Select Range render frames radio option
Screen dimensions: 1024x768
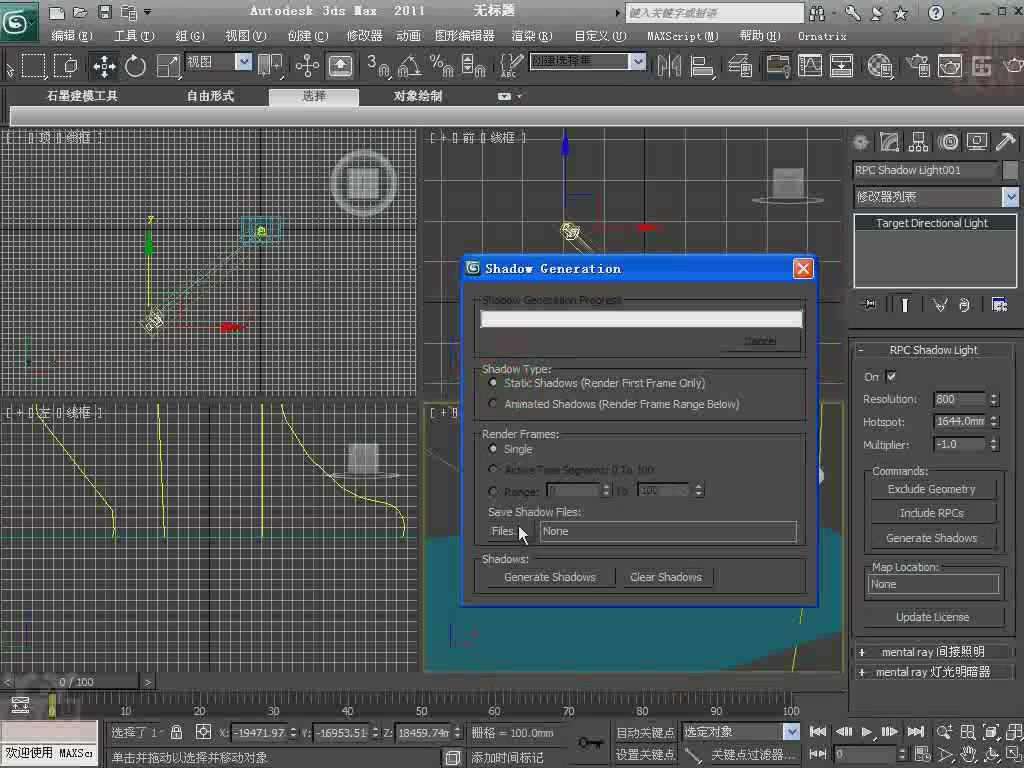(493, 491)
